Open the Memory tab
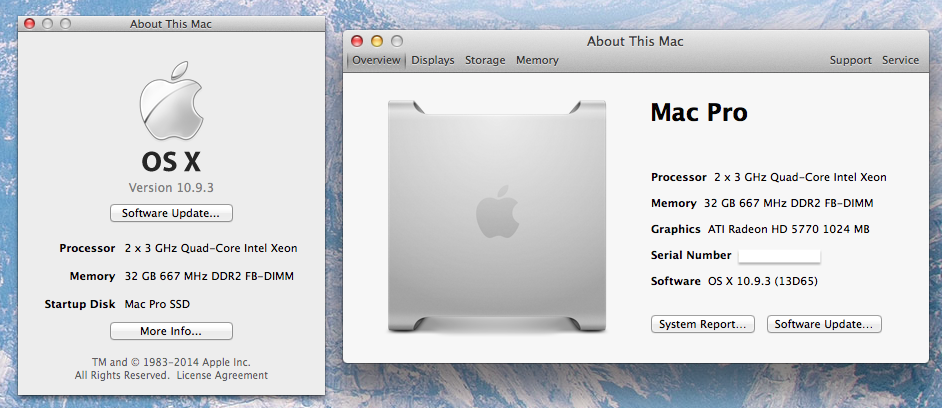 point(537,60)
